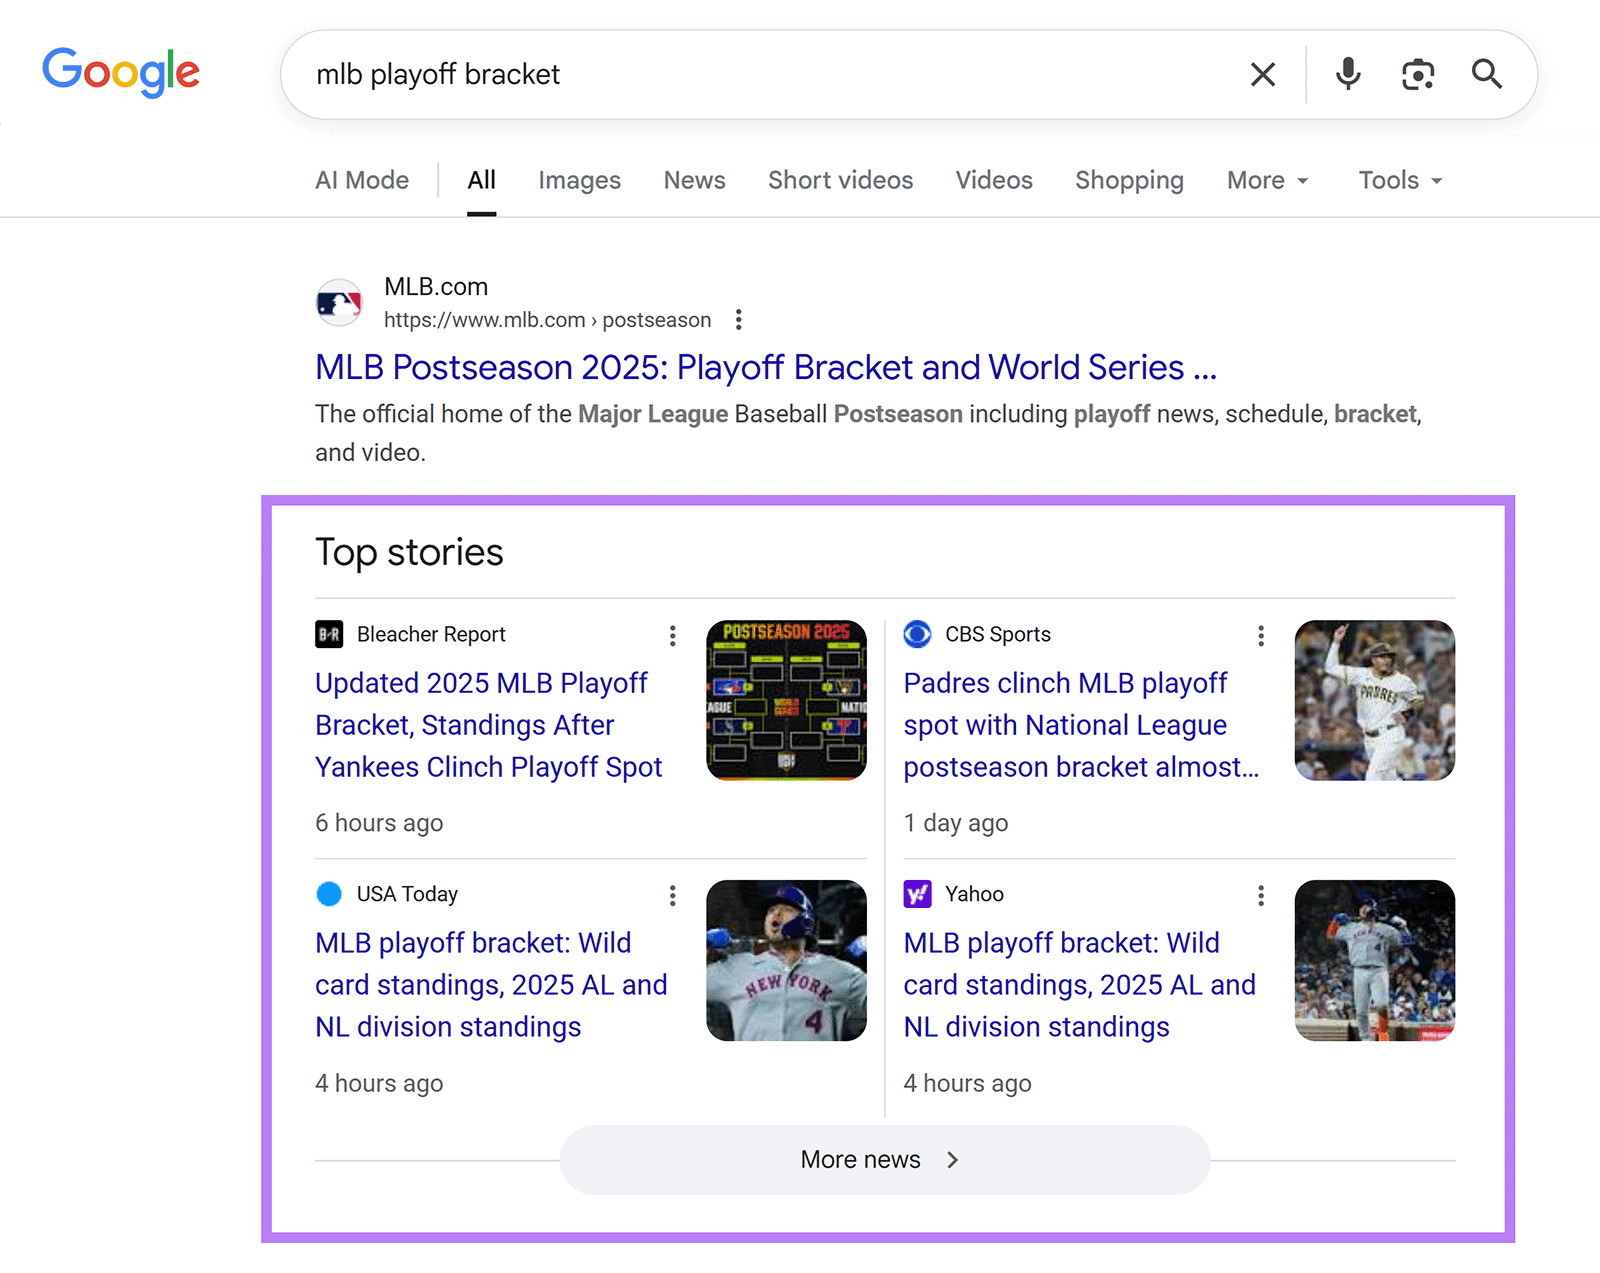Click the Postseason 2025 bracket thumbnail
Viewport: 1600px width, 1273px height.
click(x=786, y=700)
